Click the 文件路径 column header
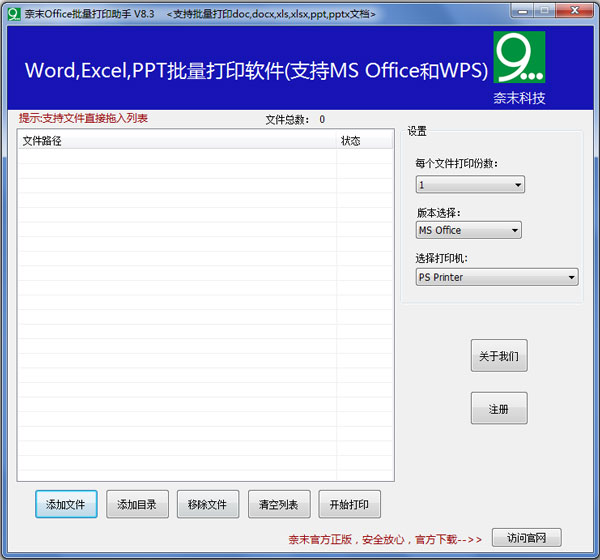The image size is (600, 560). click(x=177, y=140)
